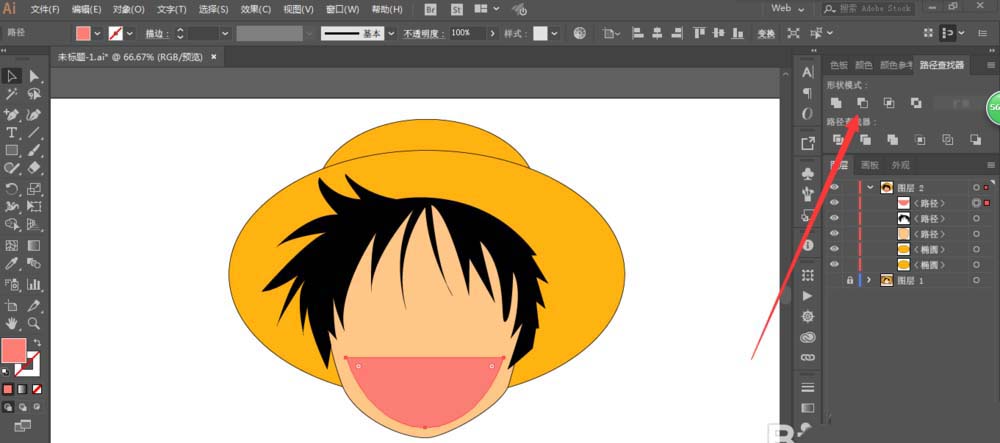Select the Pen tool
This screenshot has width=1000, height=443.
coord(11,114)
